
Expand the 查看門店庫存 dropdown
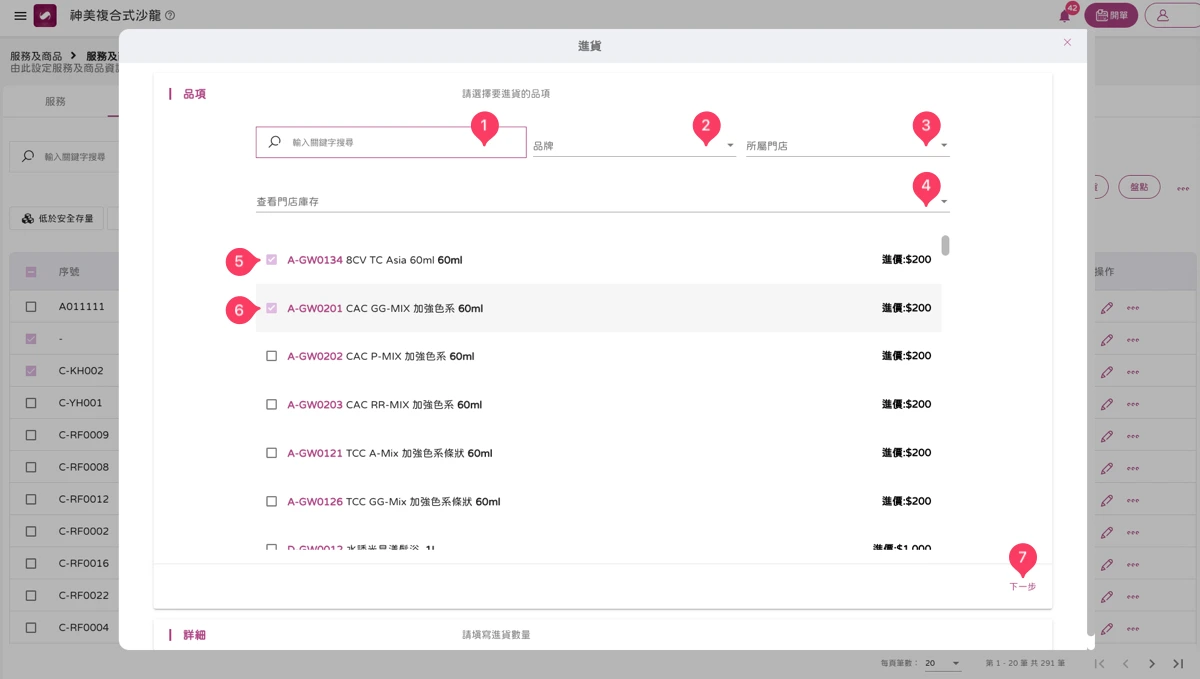(602, 201)
